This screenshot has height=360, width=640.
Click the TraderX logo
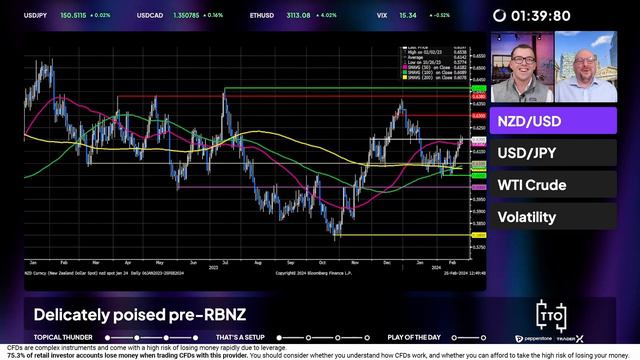(570, 339)
